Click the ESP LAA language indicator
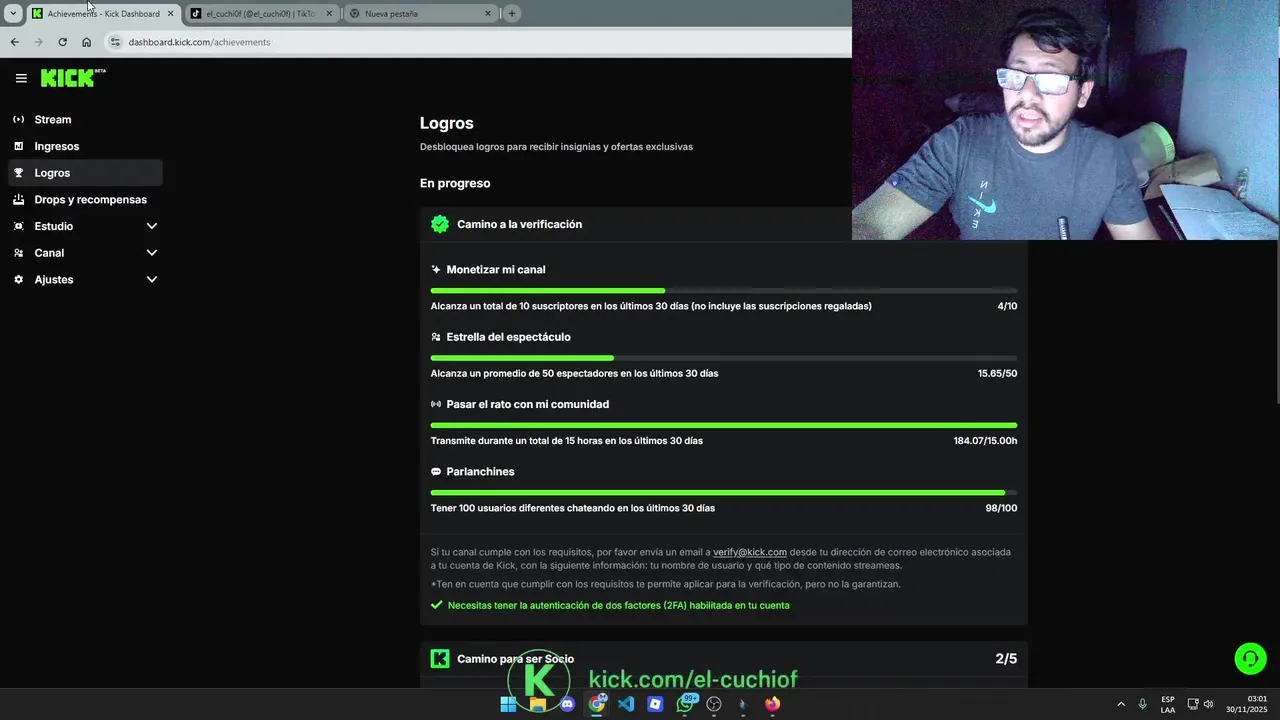The image size is (1280, 720). pos(1168,704)
